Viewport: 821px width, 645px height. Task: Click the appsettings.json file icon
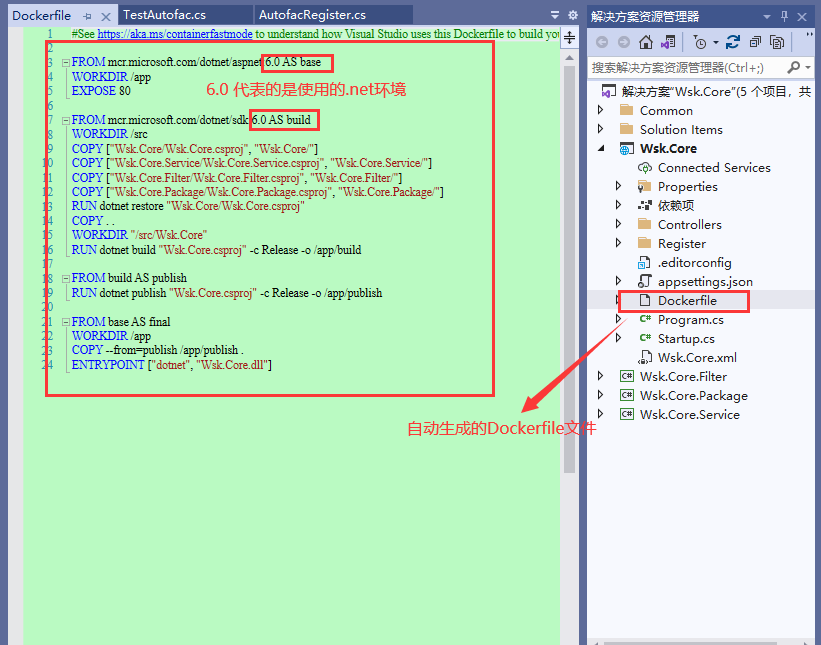(x=645, y=281)
